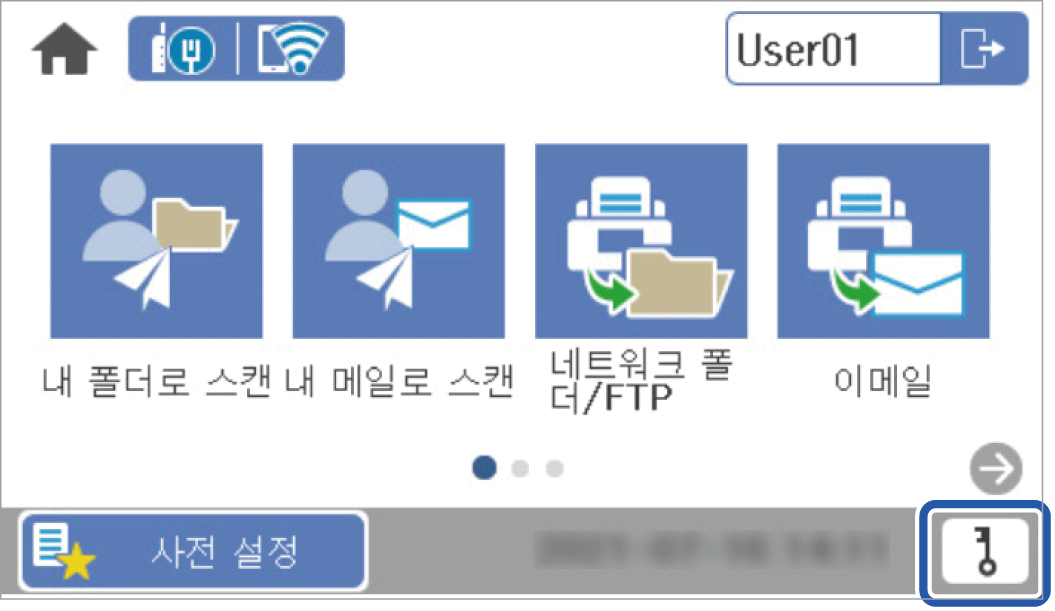Click the 내 메일로 스캔 label
Image resolution: width=1055 pixels, height=611 pixels.
399,381
